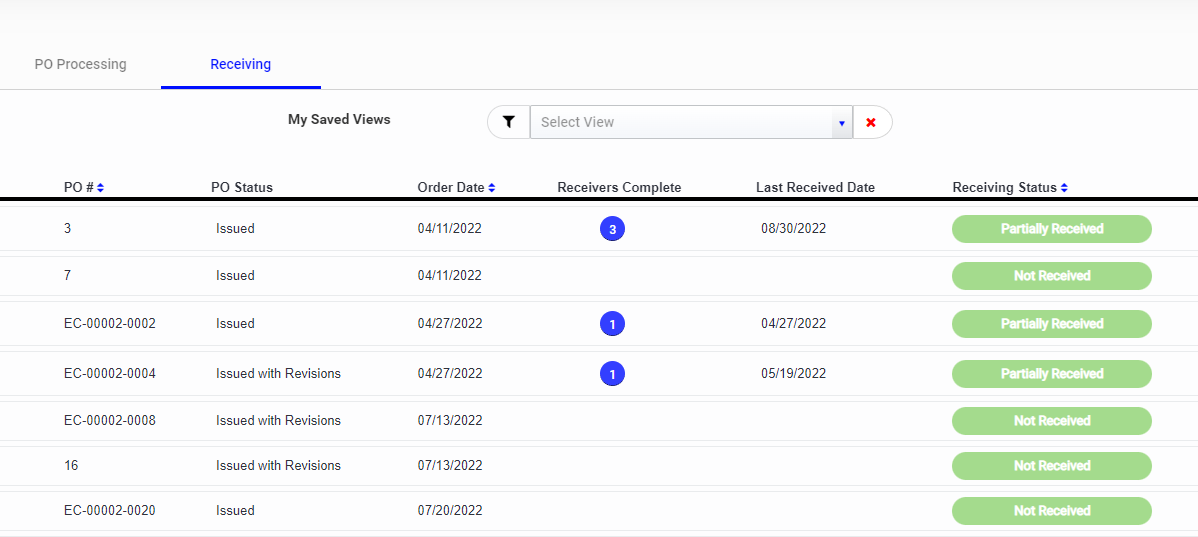Select PO number 7 cell
Screen dimensions: 1198x537
pyautogui.click(x=67, y=276)
